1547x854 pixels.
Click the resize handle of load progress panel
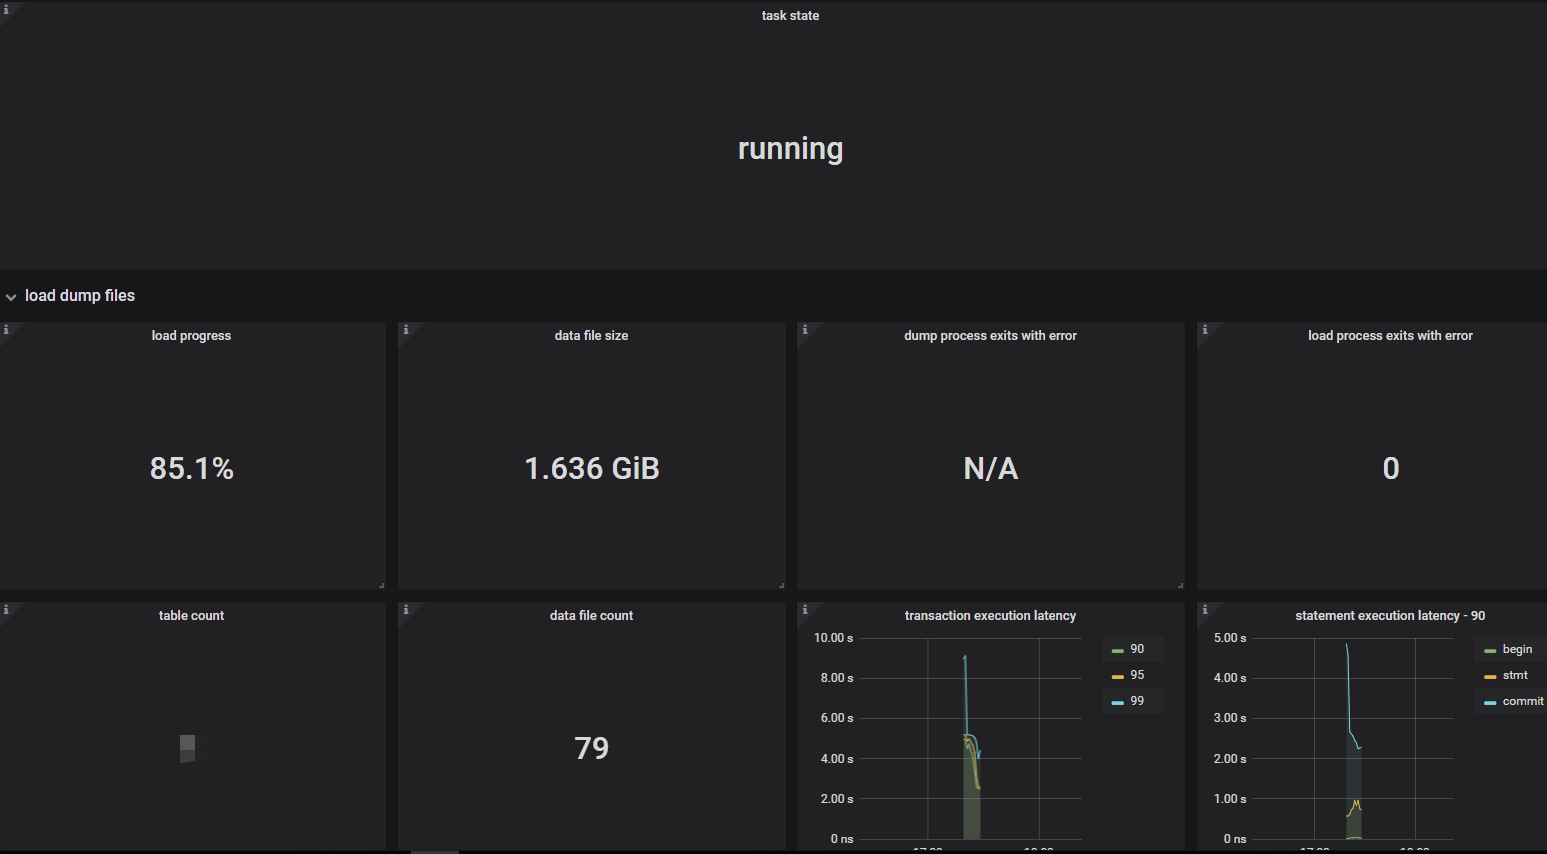coord(381,585)
